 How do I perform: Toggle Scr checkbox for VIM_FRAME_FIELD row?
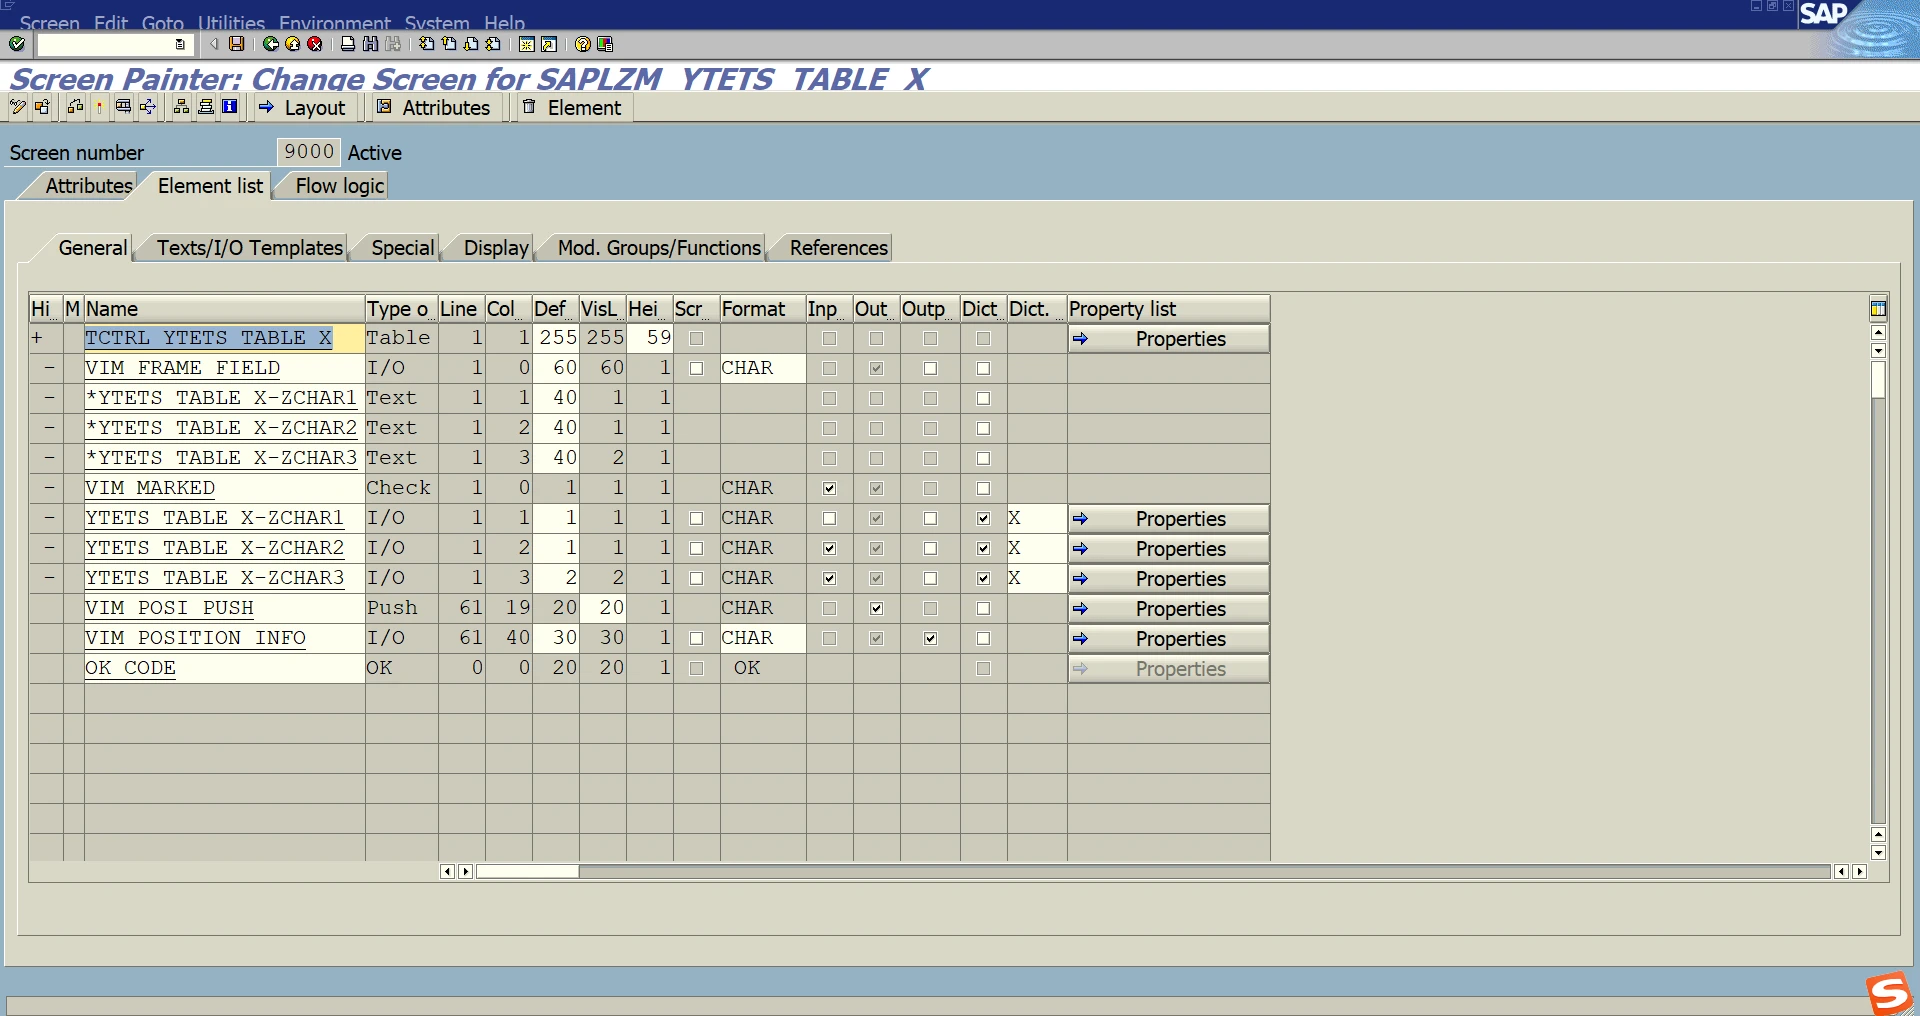coord(696,369)
